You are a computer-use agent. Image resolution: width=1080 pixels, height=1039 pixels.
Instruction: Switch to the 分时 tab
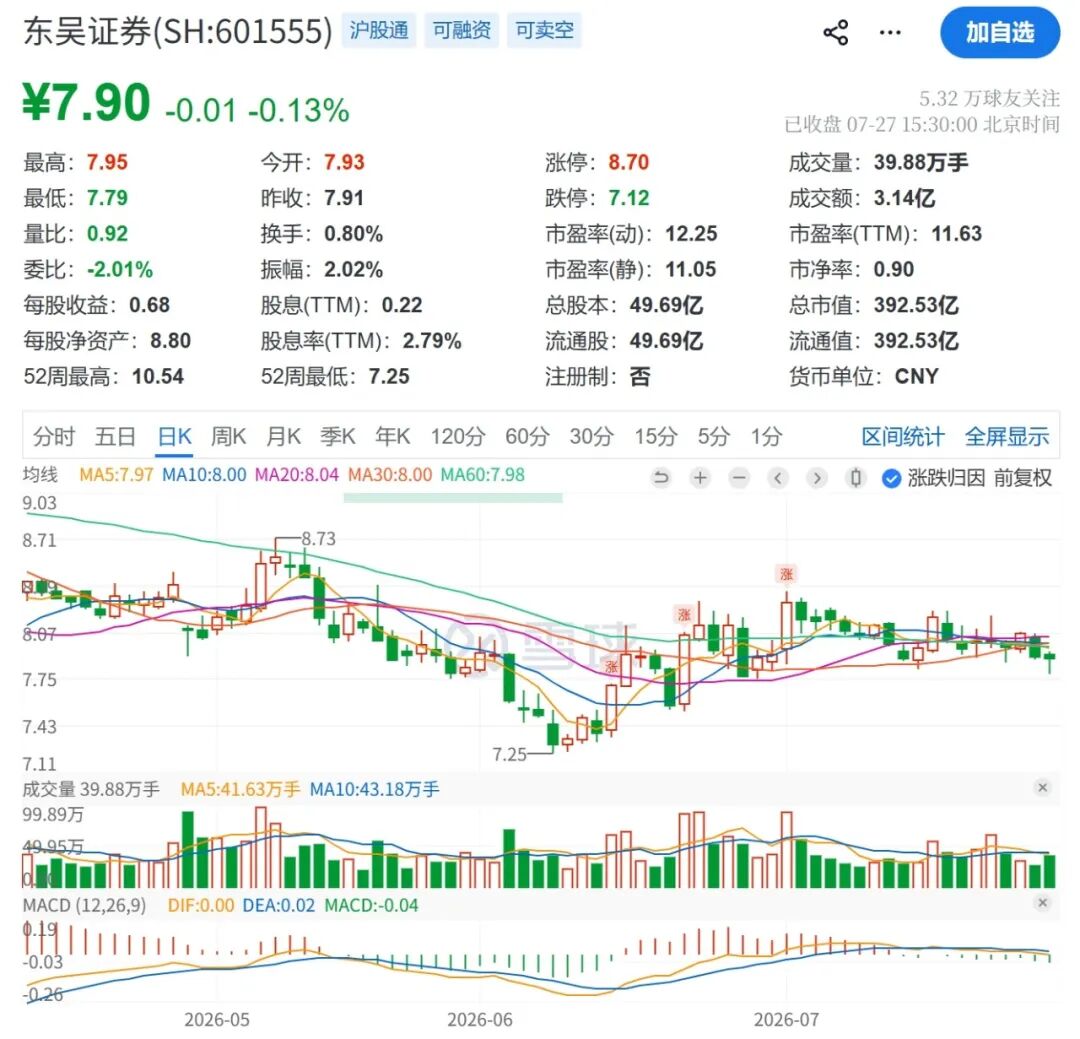54,436
